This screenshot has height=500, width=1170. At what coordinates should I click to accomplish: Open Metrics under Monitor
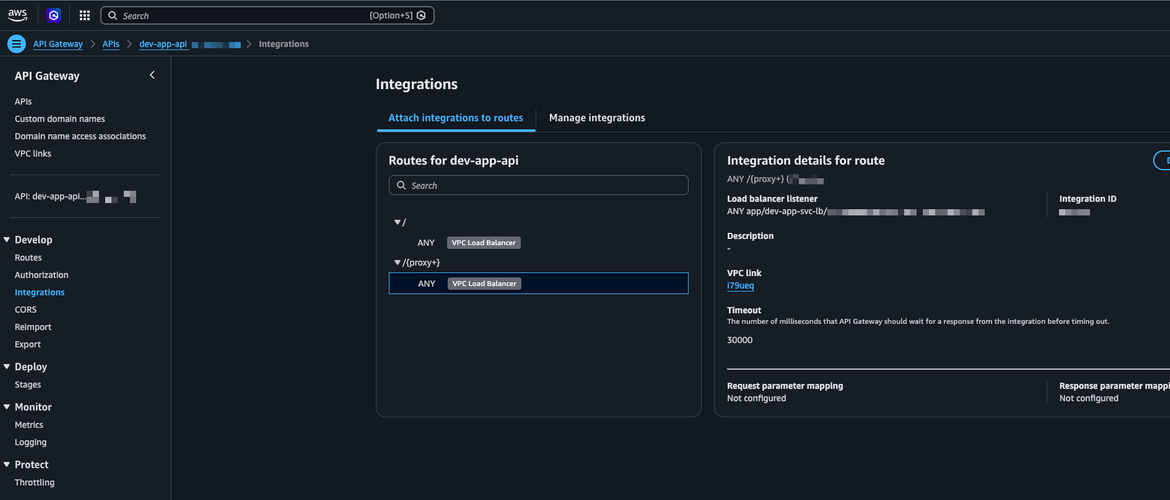pos(29,425)
